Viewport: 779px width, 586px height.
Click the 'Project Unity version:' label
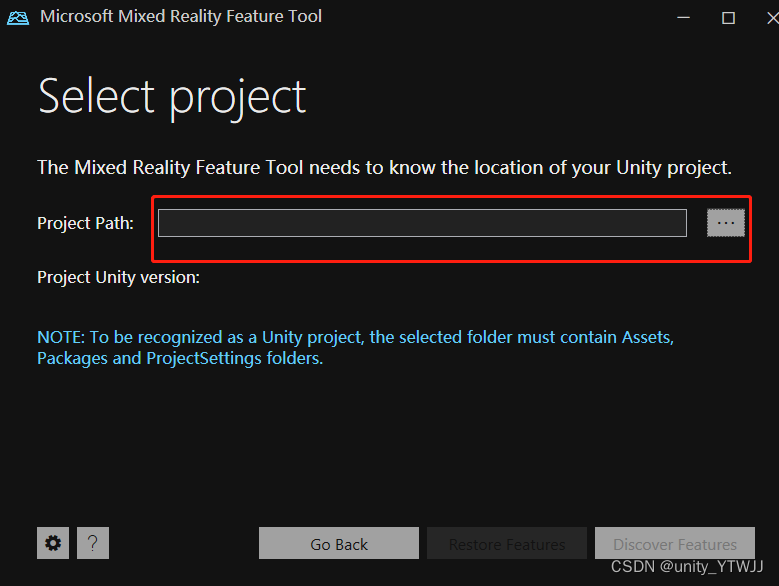click(118, 277)
